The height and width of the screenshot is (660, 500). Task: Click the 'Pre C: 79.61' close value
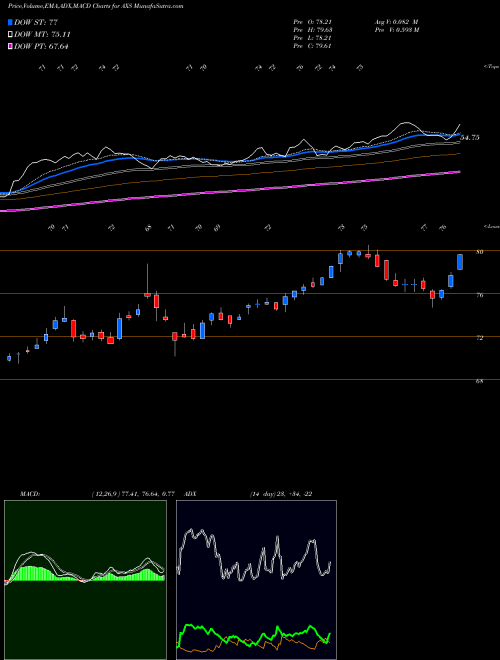click(x=312, y=46)
